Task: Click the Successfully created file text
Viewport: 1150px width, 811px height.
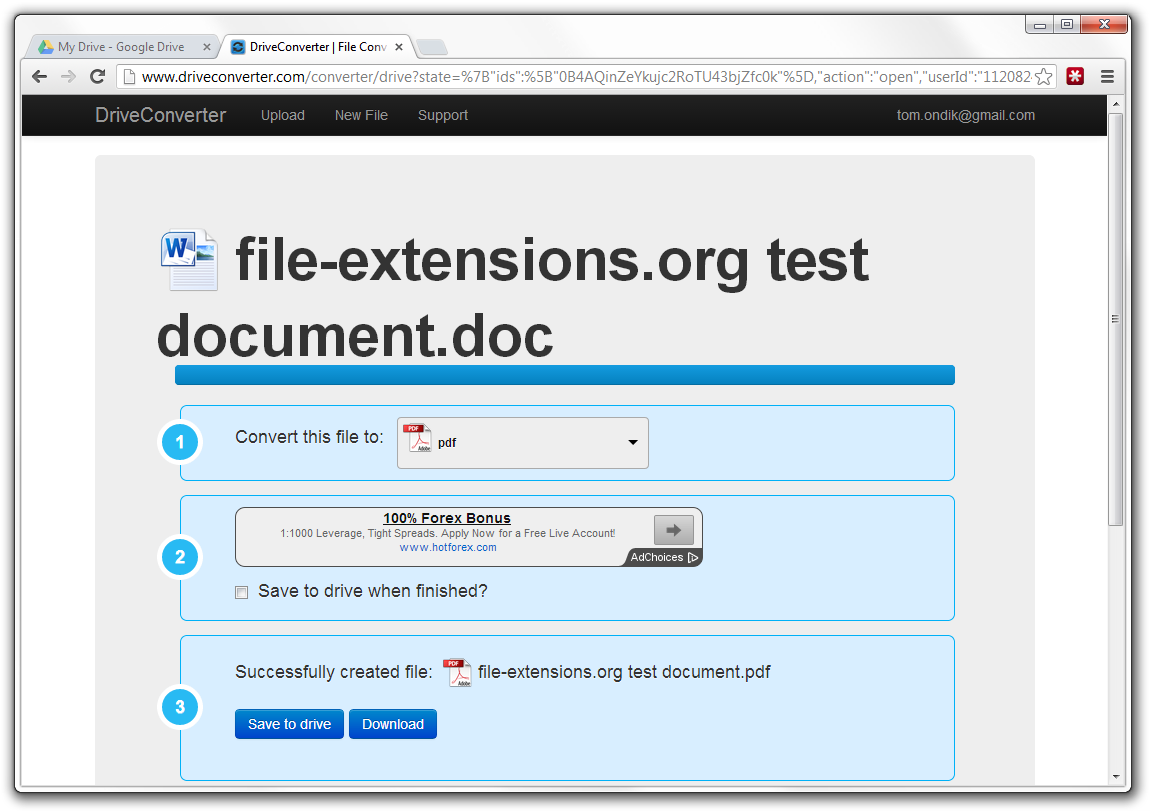Action: [334, 672]
